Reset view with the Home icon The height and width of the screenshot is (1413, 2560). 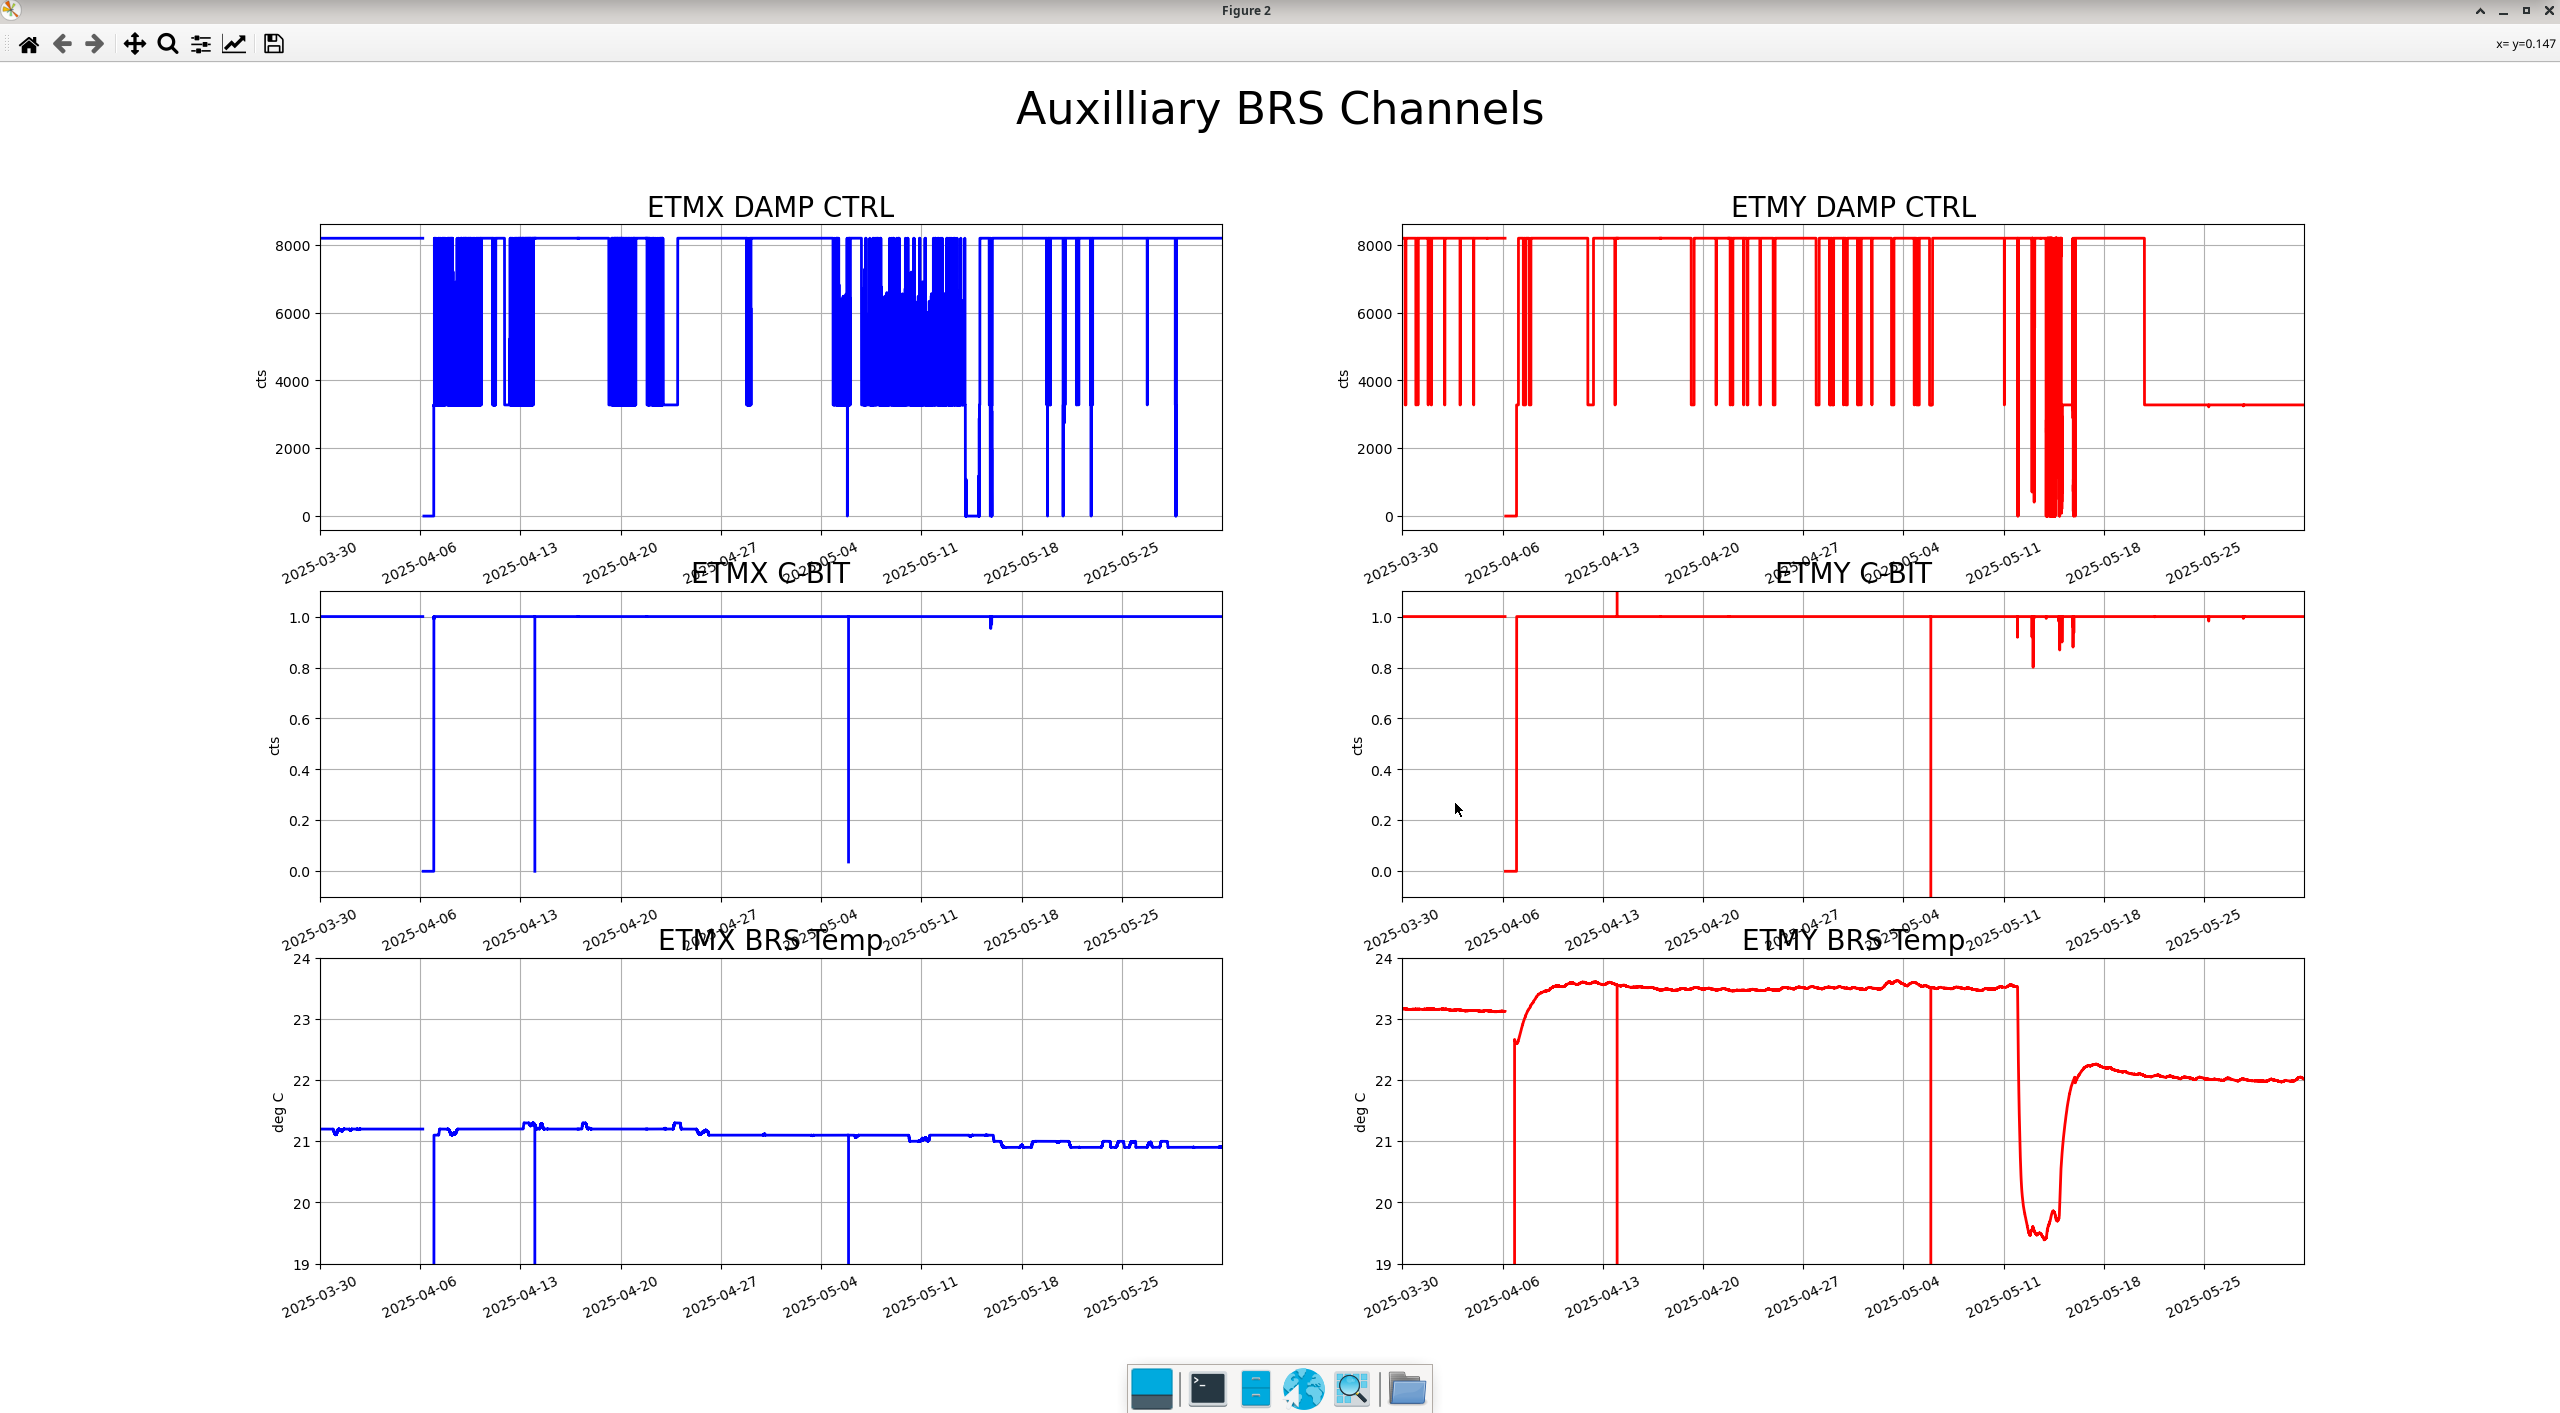(x=29, y=44)
